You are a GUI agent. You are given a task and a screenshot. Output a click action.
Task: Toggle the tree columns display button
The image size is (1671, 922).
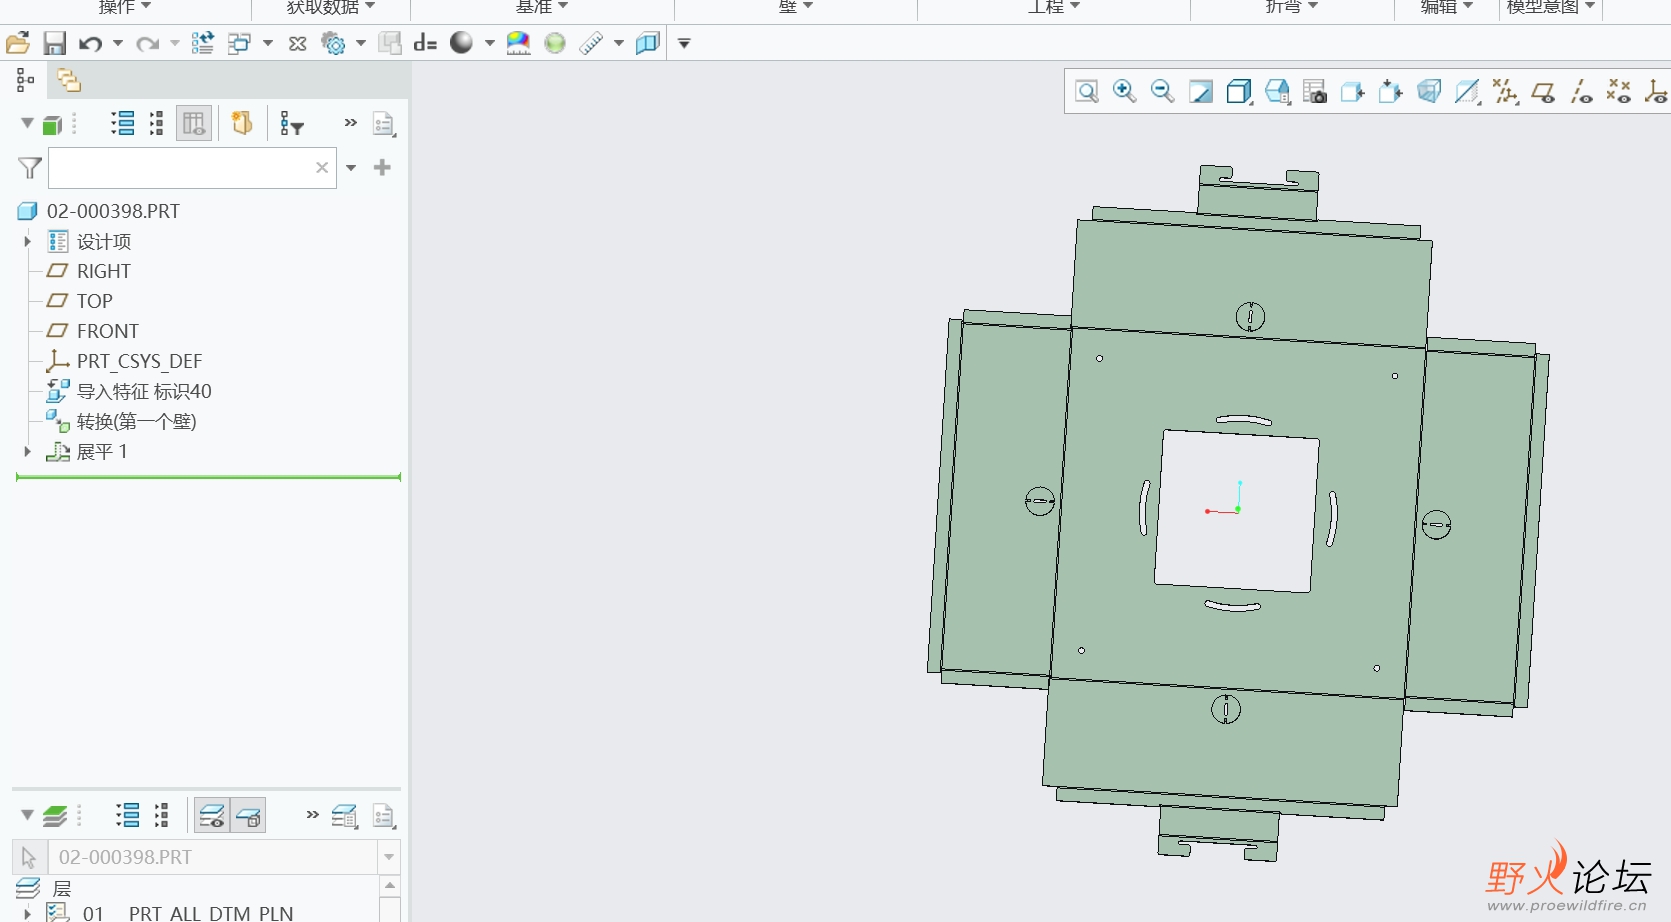tap(194, 123)
